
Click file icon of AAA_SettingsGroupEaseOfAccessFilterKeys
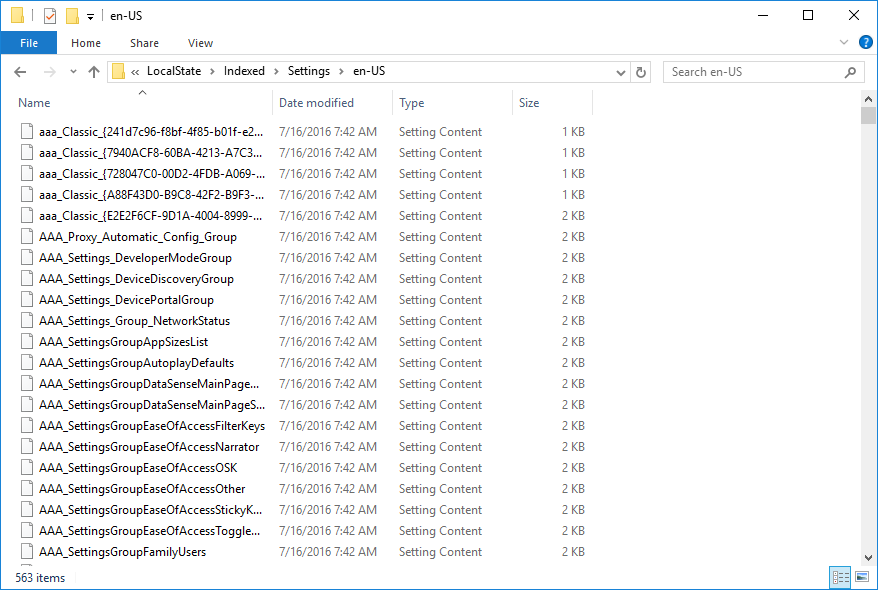(x=27, y=425)
